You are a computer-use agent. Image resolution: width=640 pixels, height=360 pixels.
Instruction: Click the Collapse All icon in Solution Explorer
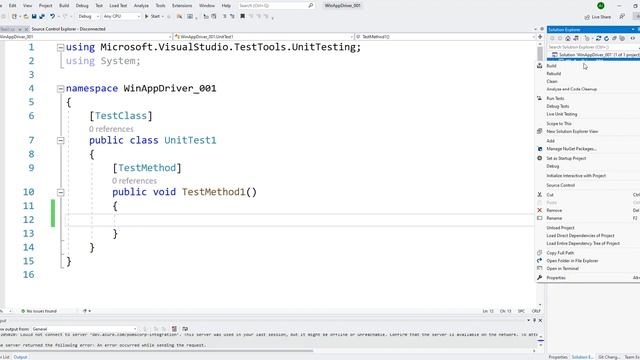coord(614,38)
